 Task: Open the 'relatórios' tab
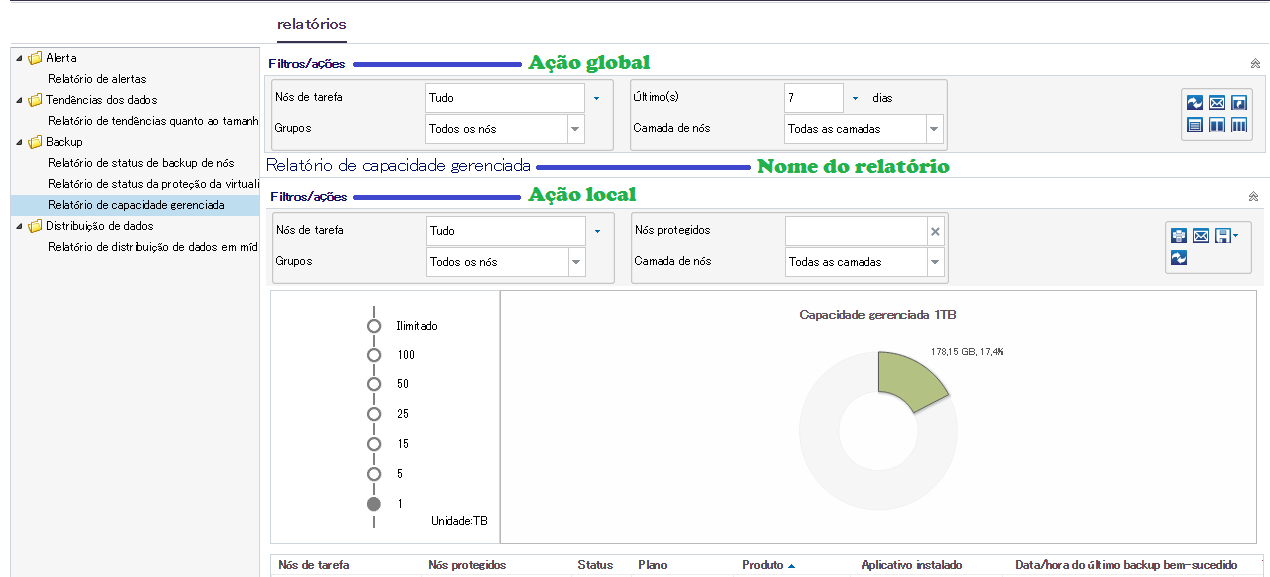[312, 23]
